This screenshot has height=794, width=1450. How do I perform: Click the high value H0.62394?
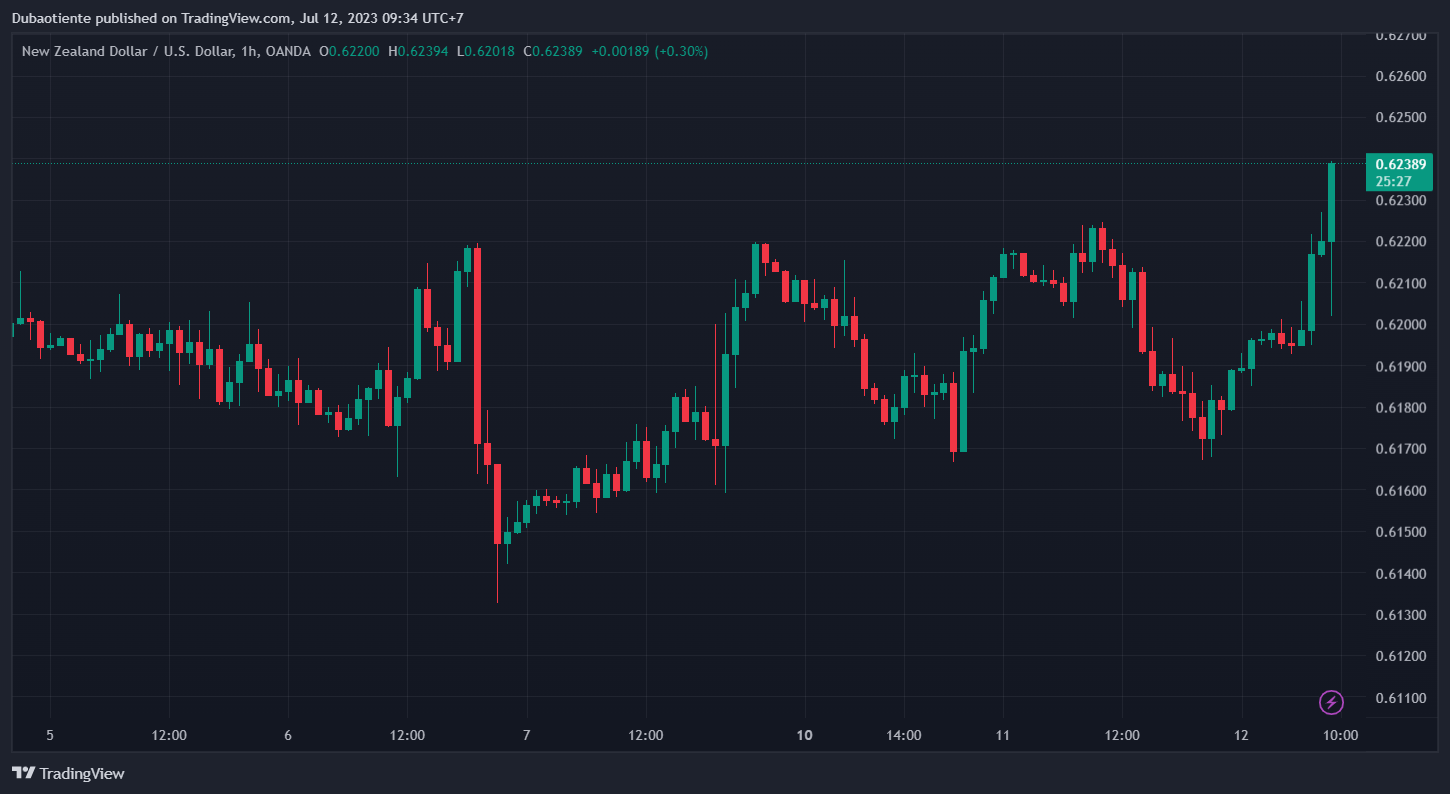point(418,51)
